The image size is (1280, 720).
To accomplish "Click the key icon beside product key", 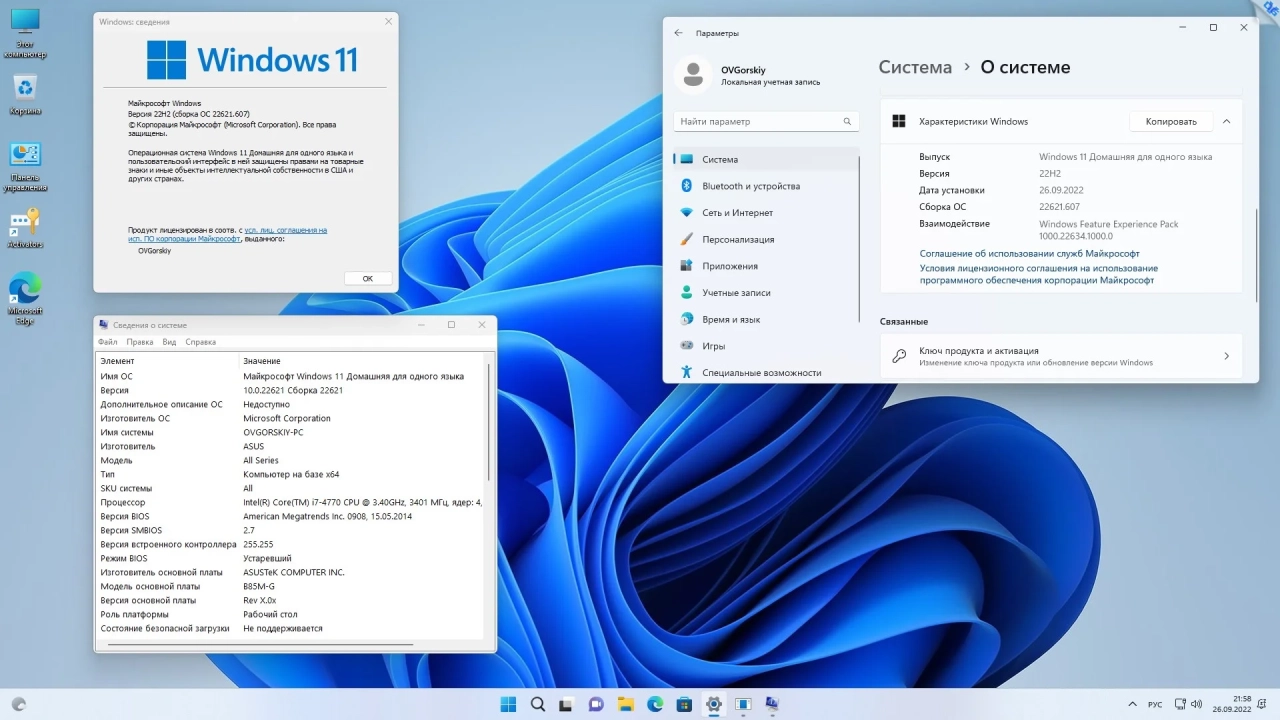I will (x=899, y=356).
